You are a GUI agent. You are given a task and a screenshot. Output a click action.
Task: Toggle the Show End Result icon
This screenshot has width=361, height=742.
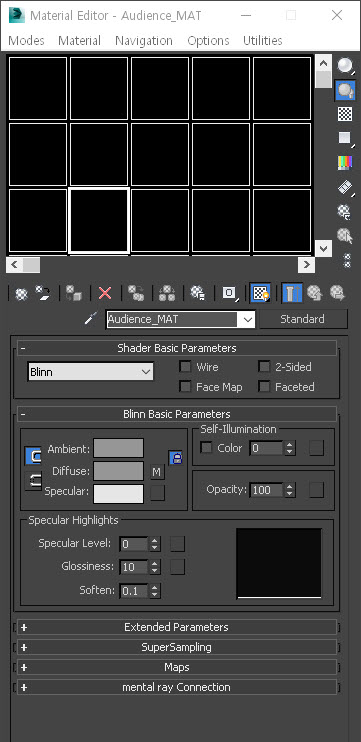(x=292, y=293)
